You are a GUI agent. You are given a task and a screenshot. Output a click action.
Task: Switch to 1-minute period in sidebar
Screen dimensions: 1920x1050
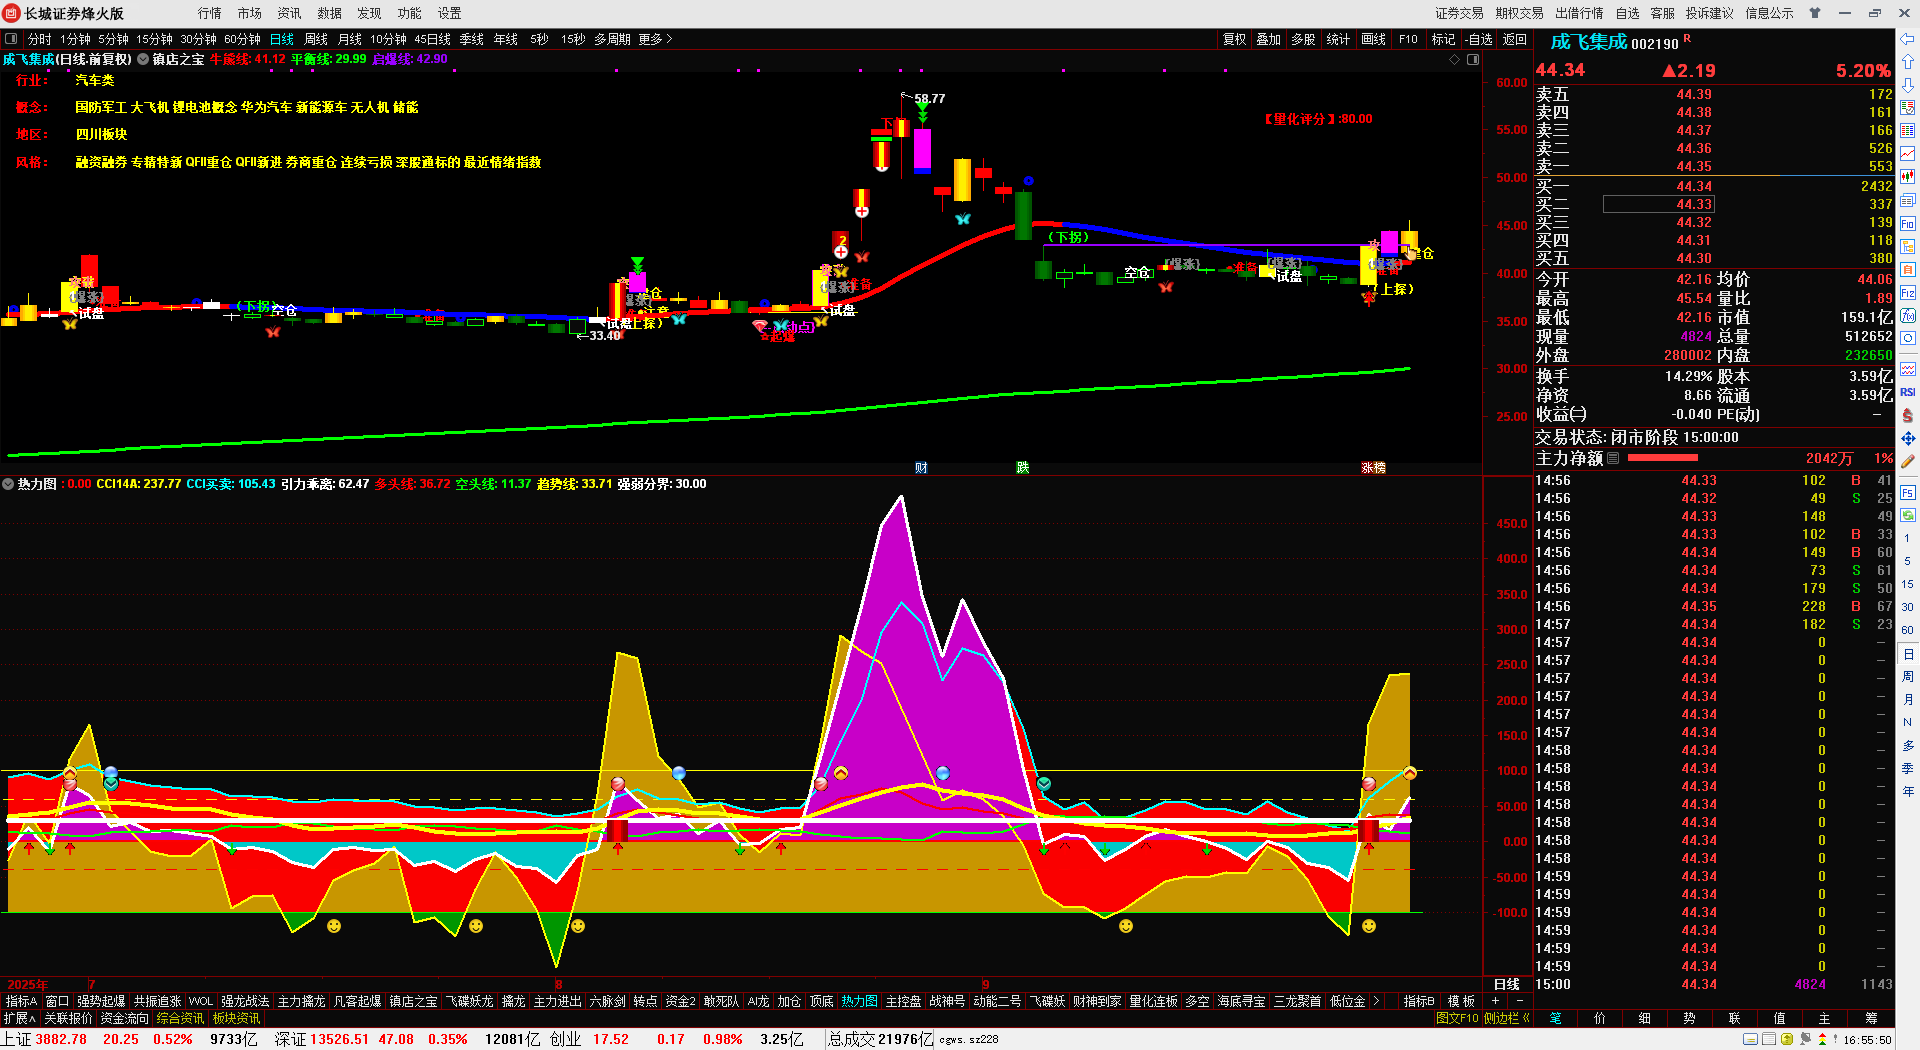click(1908, 539)
